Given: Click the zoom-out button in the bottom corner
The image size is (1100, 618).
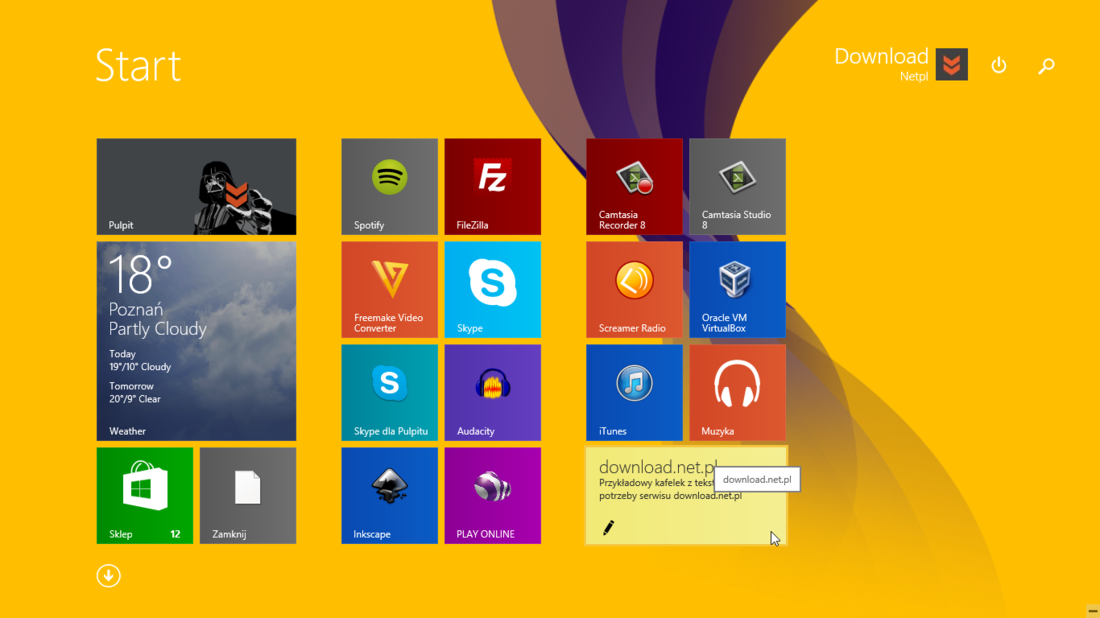Looking at the screenshot, I should (1092, 611).
